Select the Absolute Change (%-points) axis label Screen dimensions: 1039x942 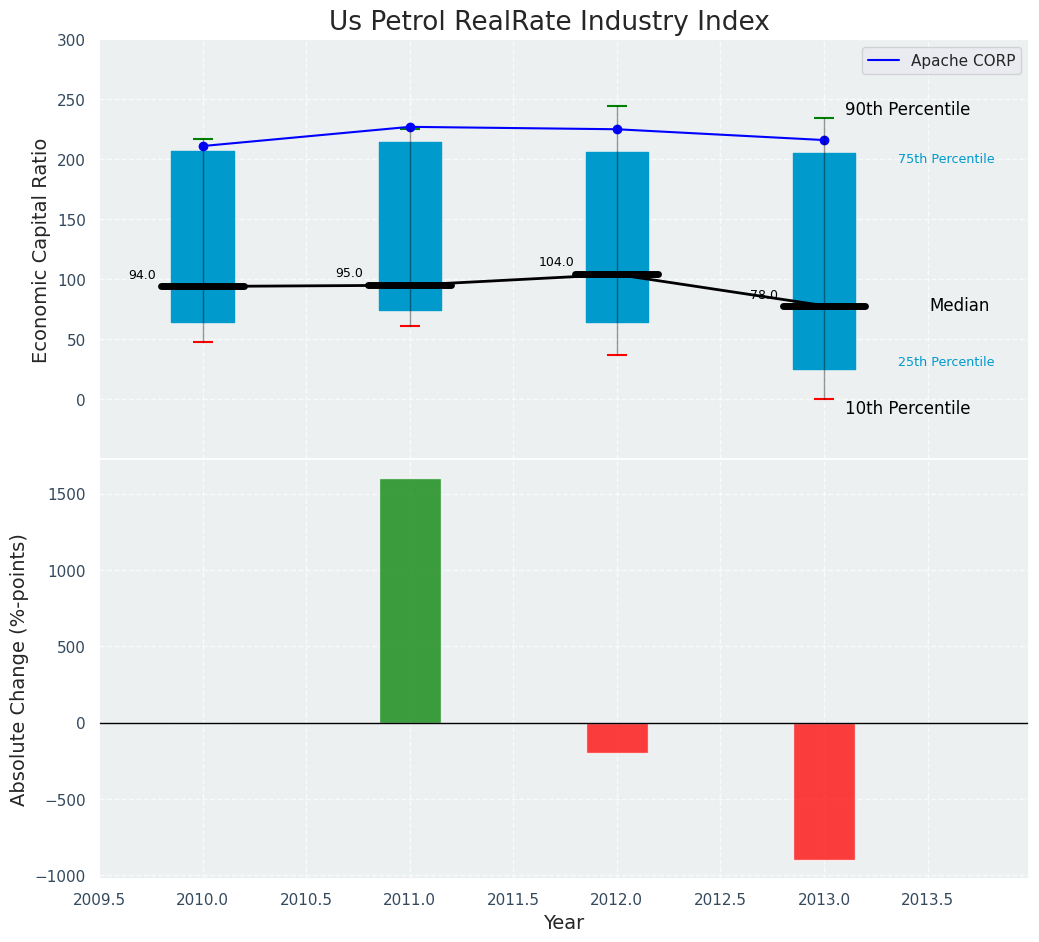coord(18,669)
